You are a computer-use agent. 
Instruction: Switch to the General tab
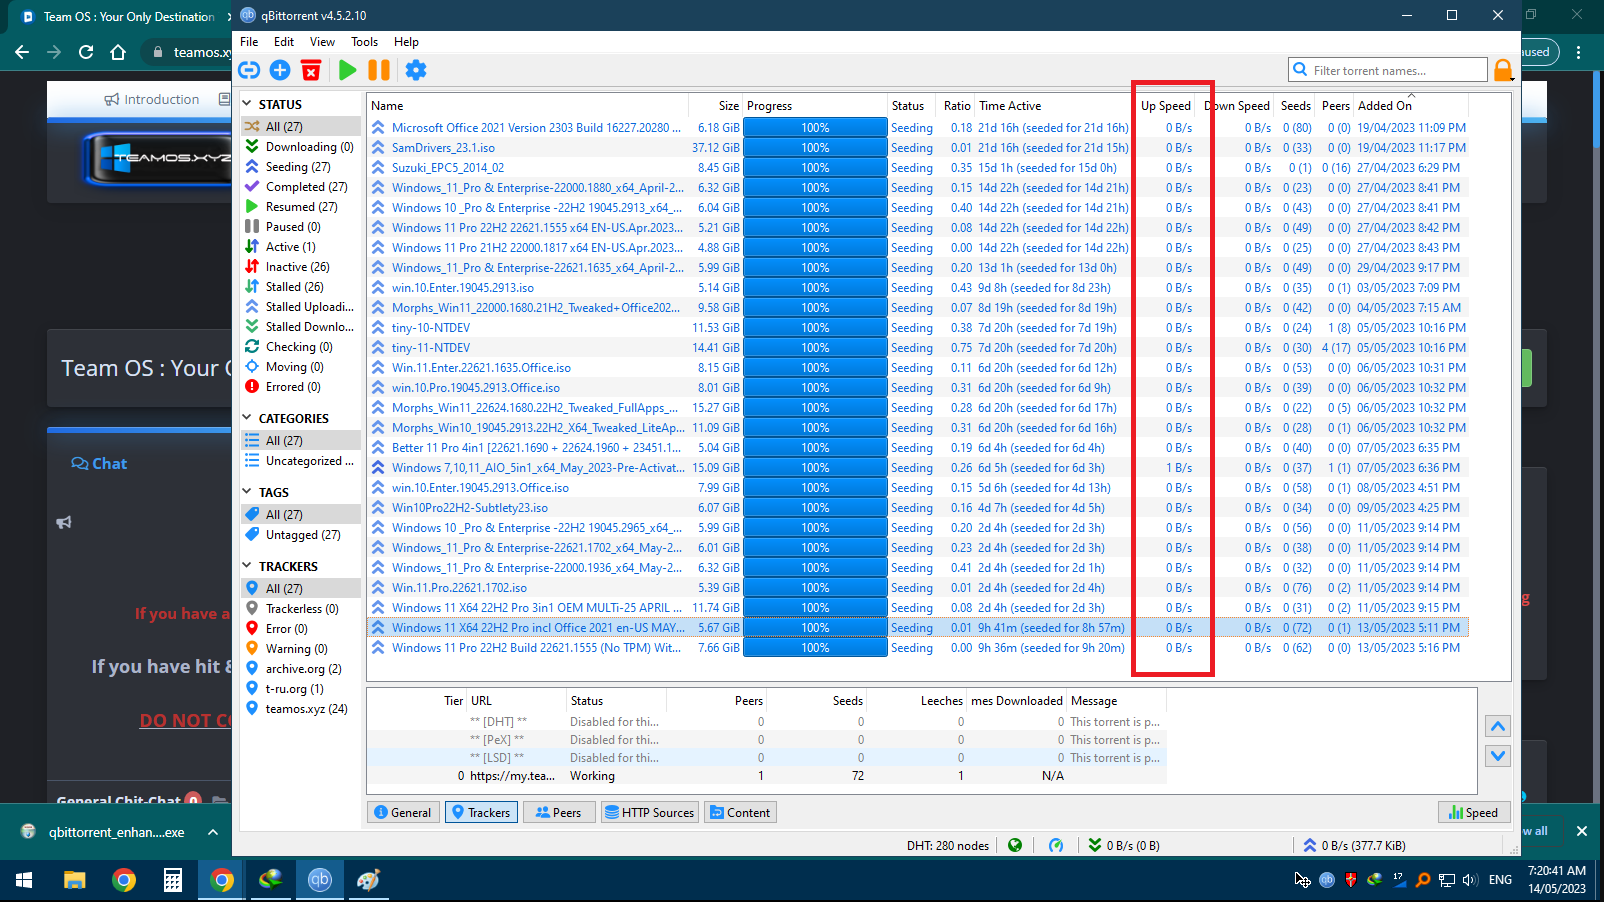(403, 813)
